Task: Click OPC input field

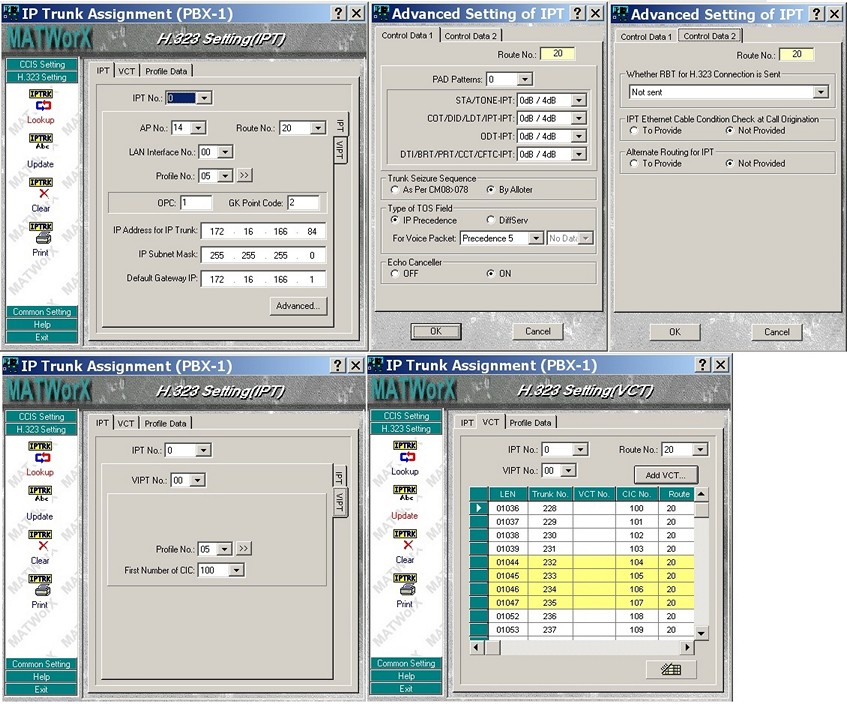Action: point(196,203)
